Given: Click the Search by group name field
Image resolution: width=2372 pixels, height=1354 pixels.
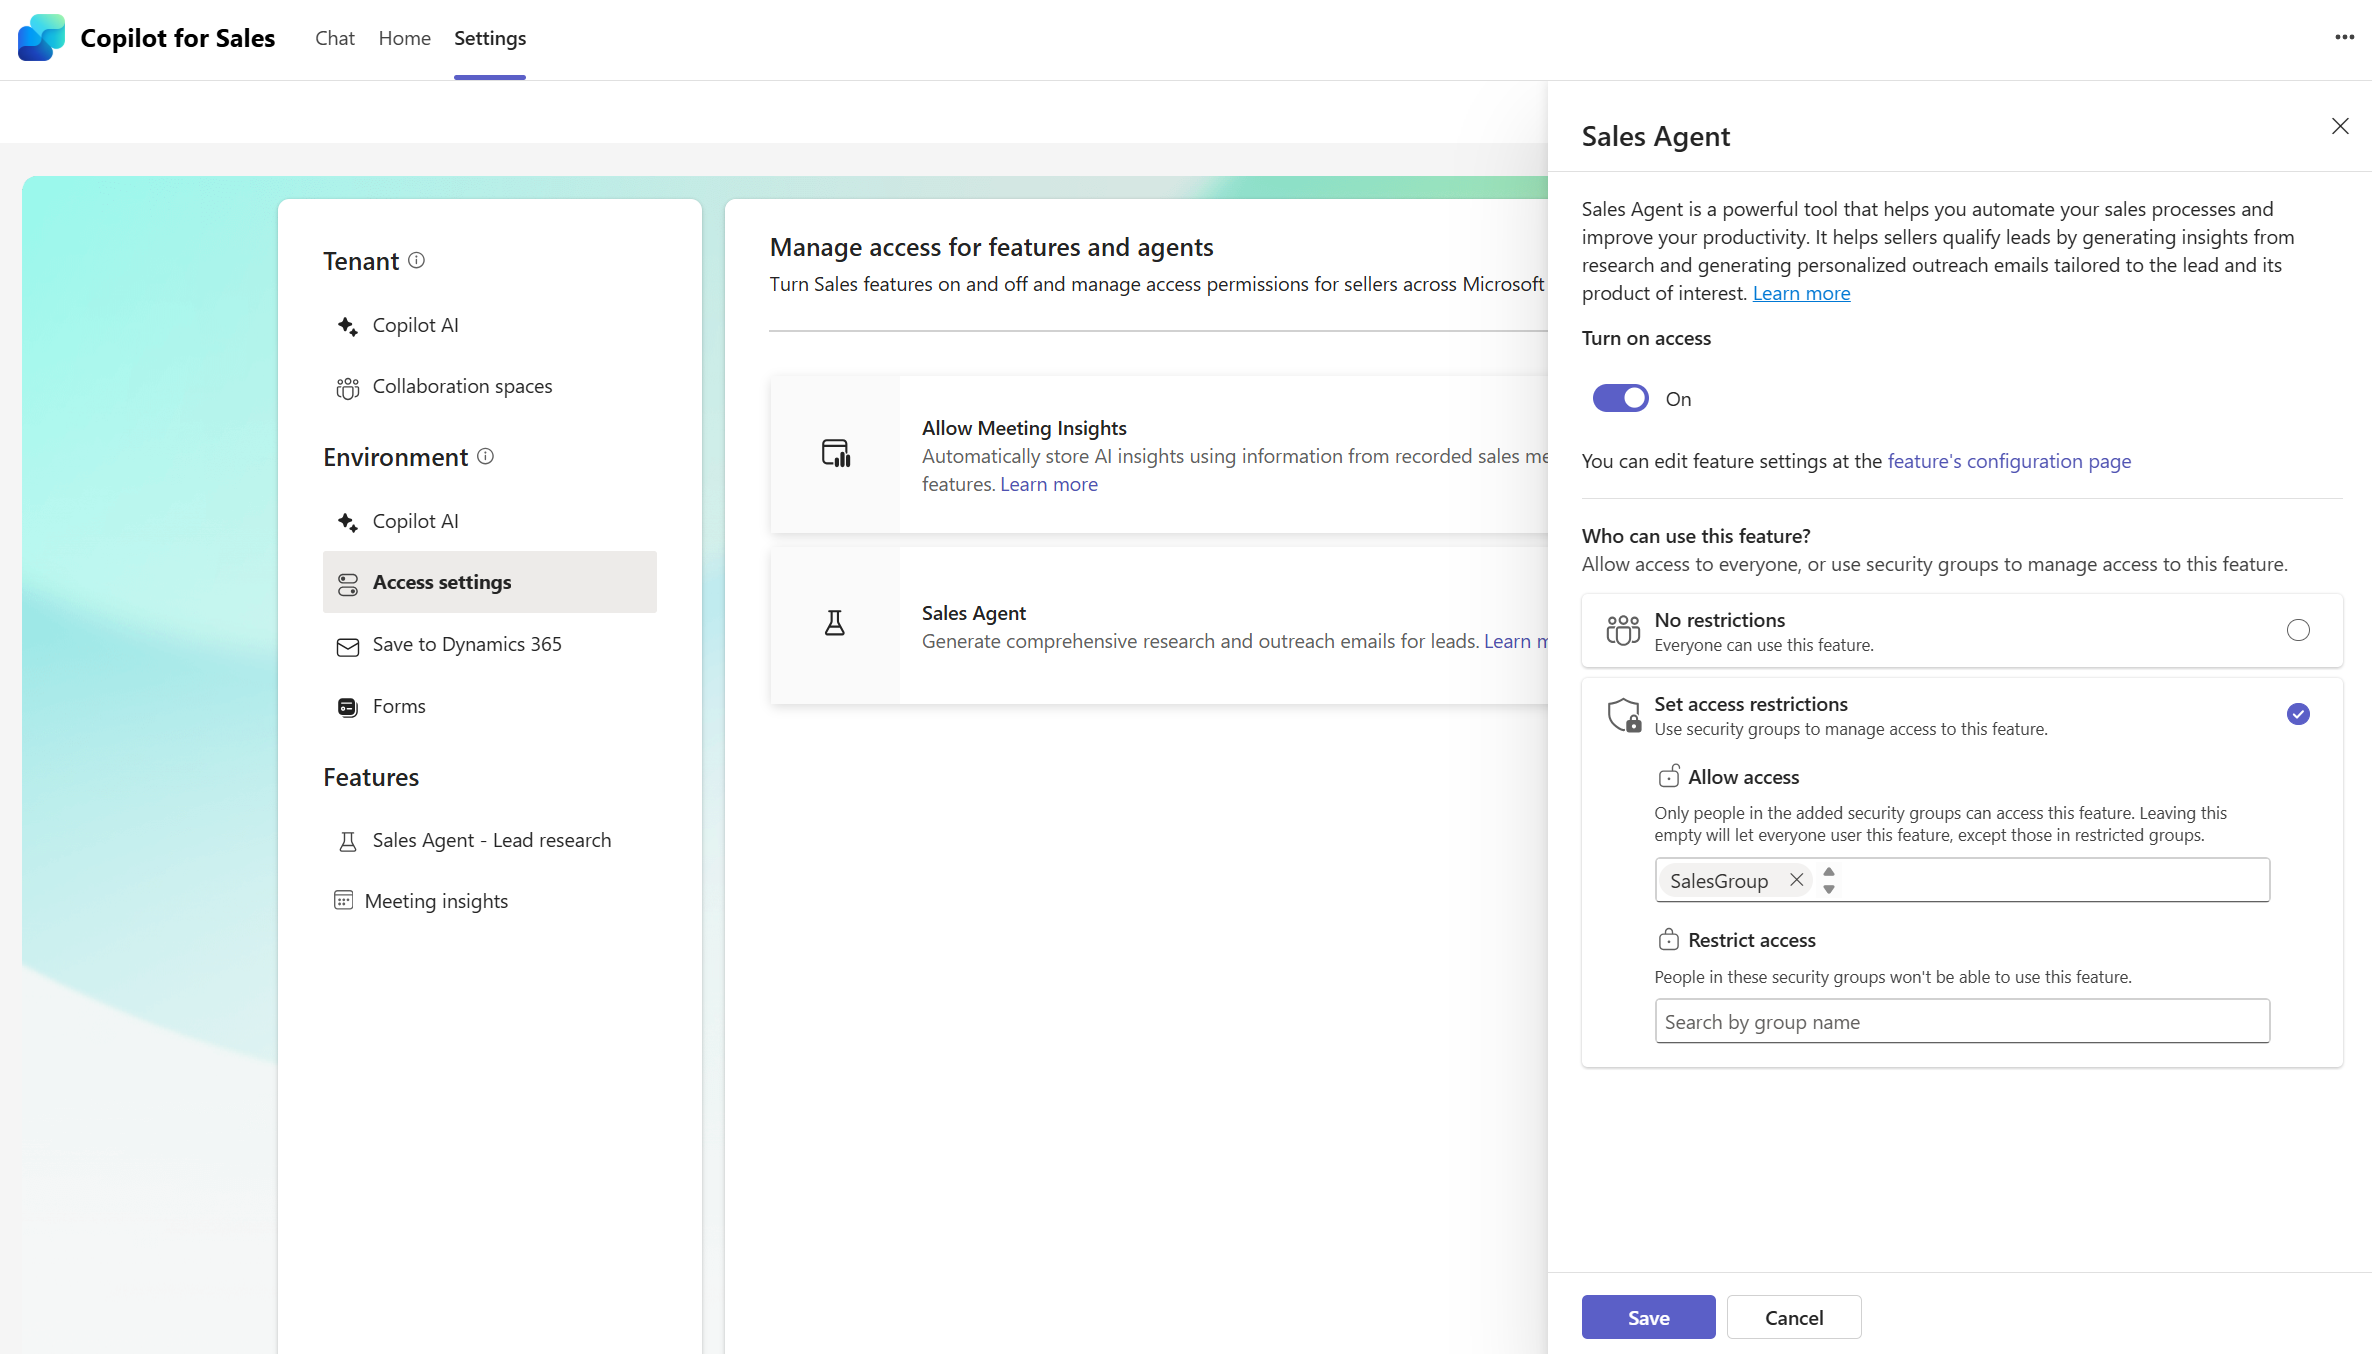Looking at the screenshot, I should (x=1961, y=1021).
